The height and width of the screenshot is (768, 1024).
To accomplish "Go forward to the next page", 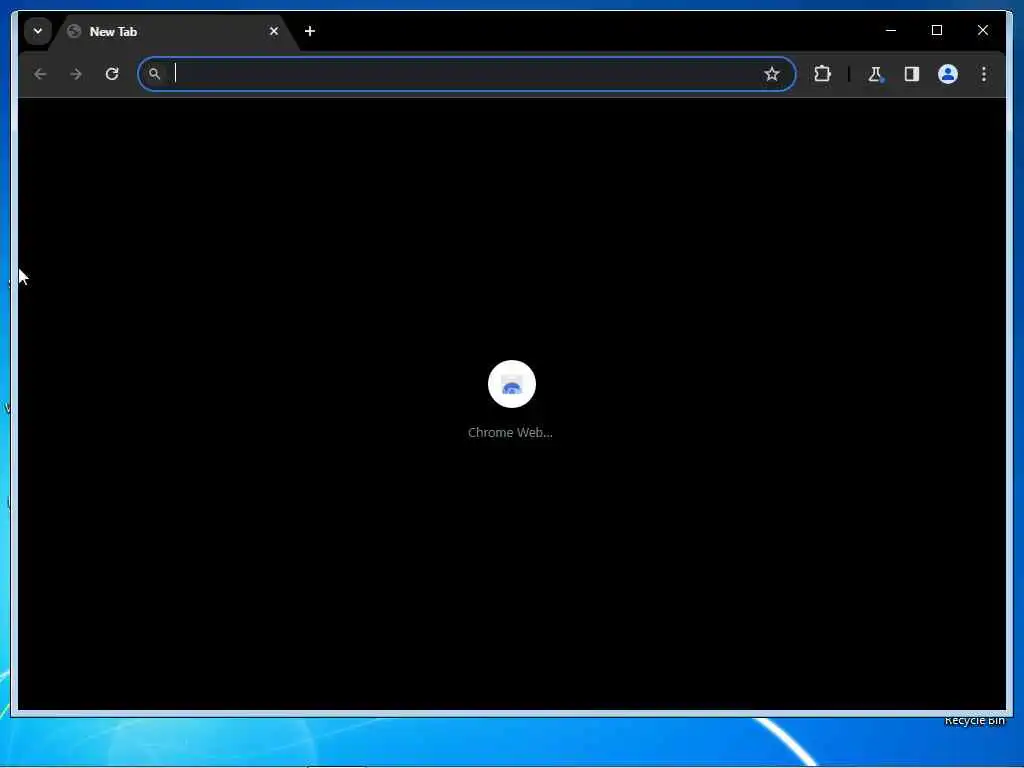I will point(76,74).
